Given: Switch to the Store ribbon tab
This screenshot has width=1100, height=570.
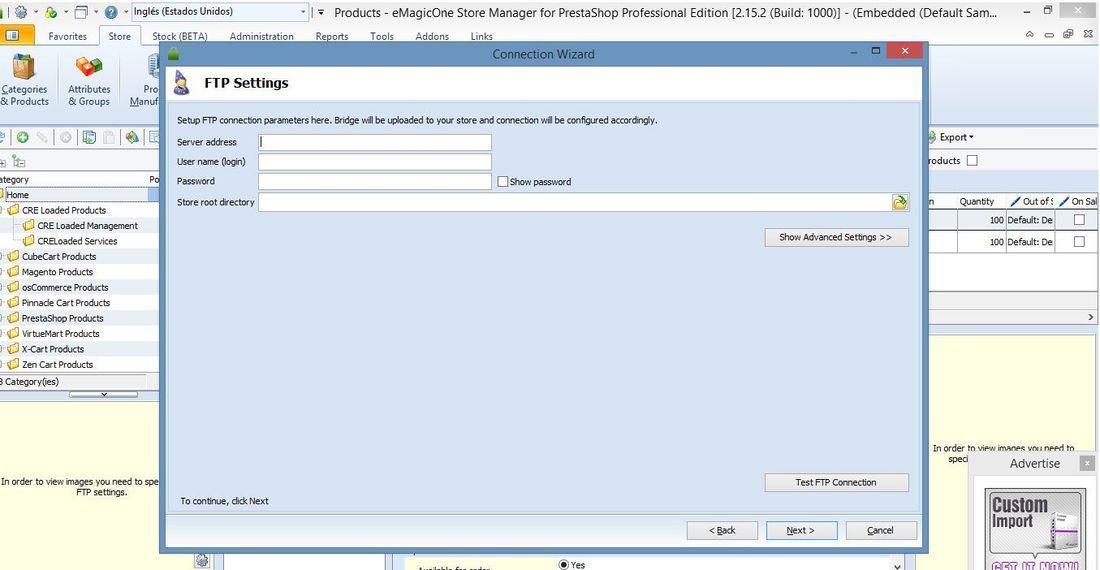Looking at the screenshot, I should (119, 36).
